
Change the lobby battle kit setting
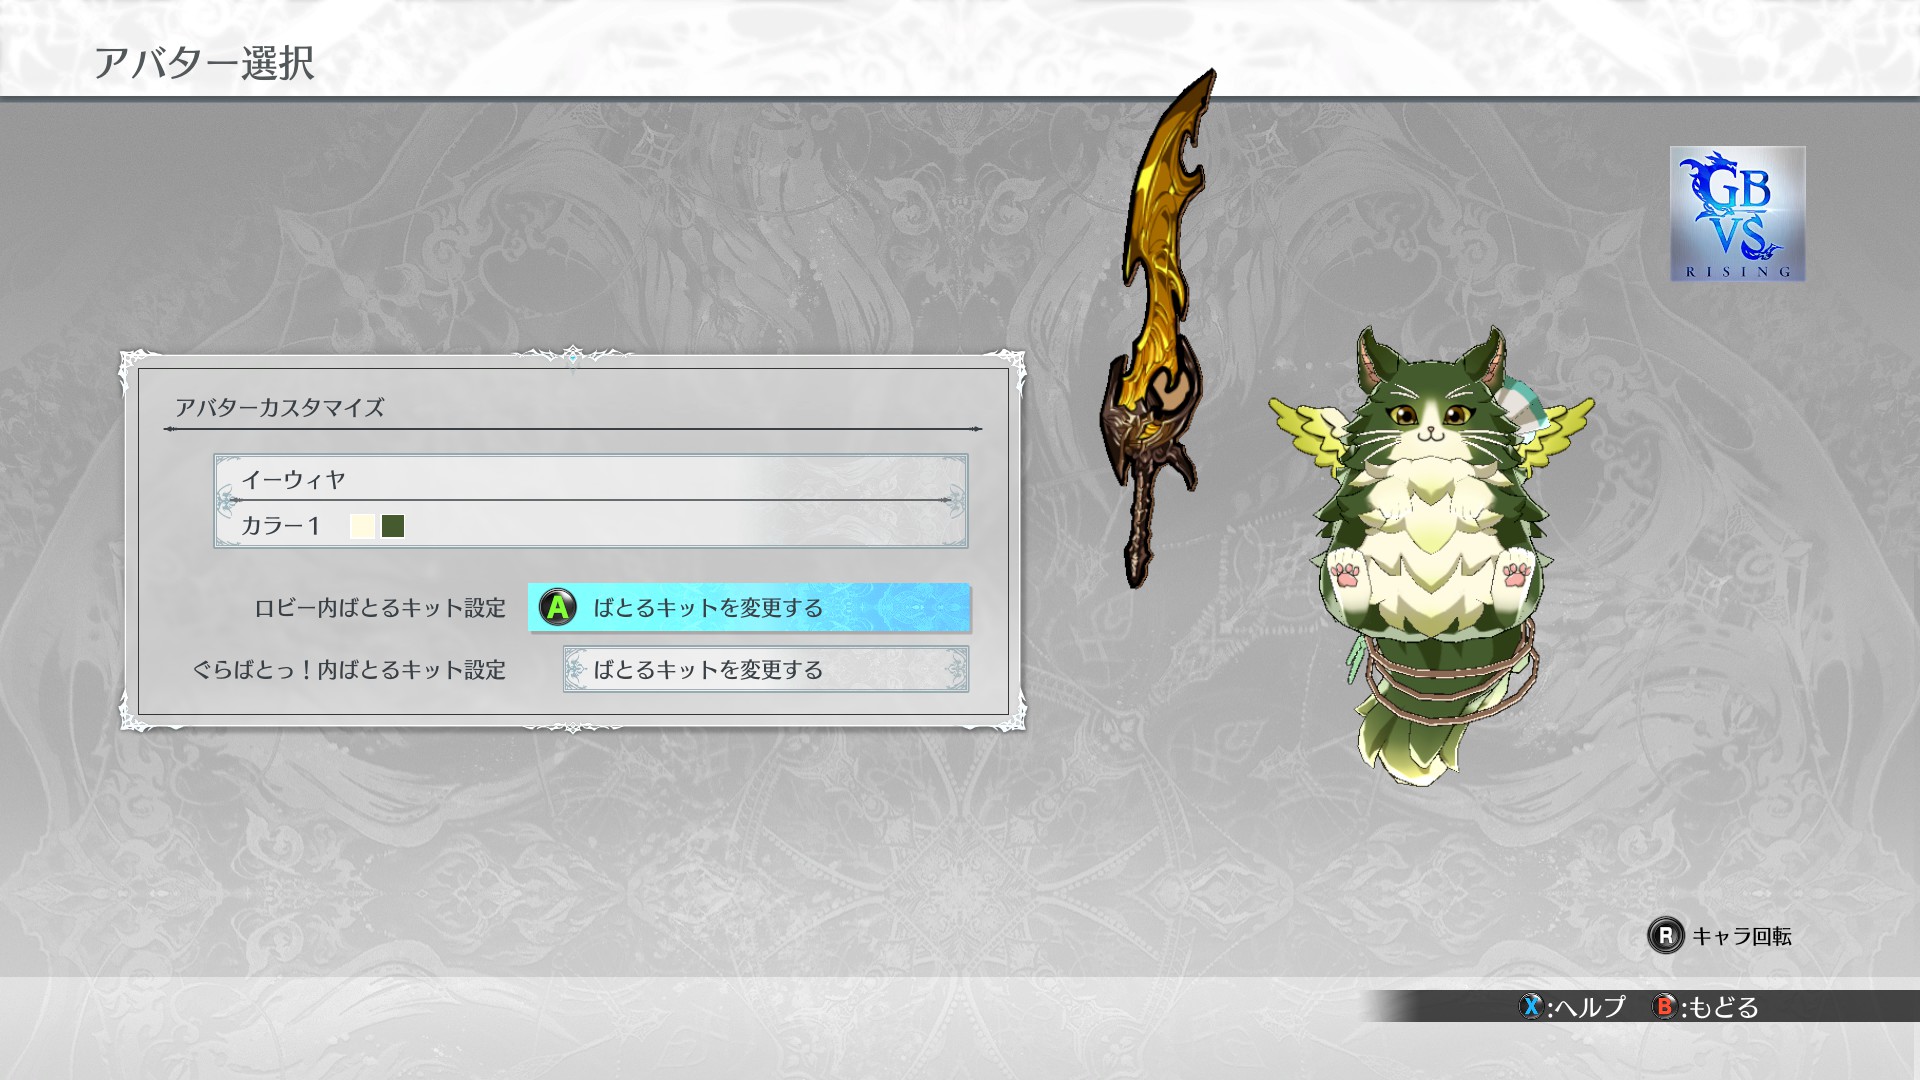click(749, 607)
